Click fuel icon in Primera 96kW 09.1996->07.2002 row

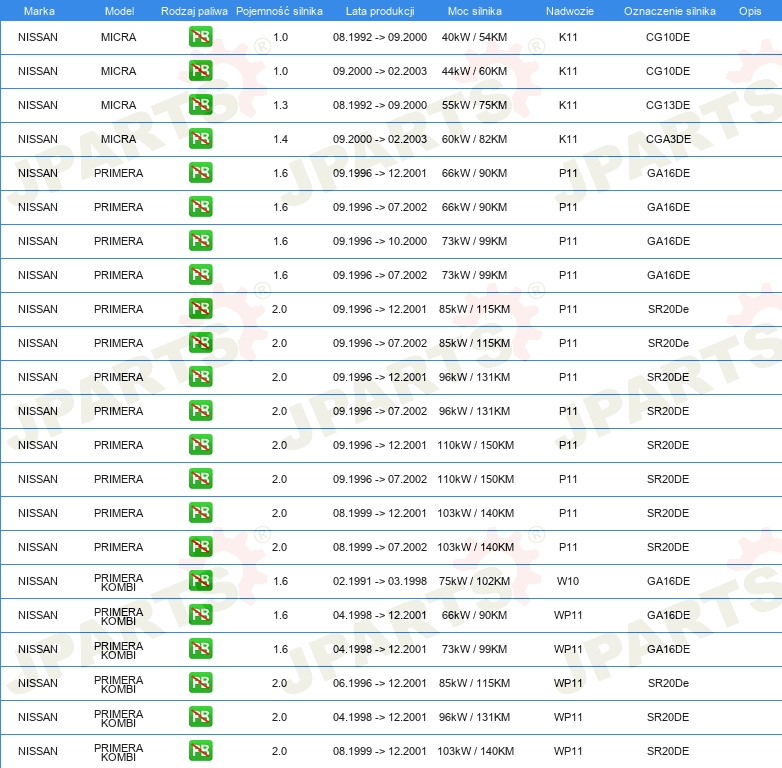tap(200, 410)
